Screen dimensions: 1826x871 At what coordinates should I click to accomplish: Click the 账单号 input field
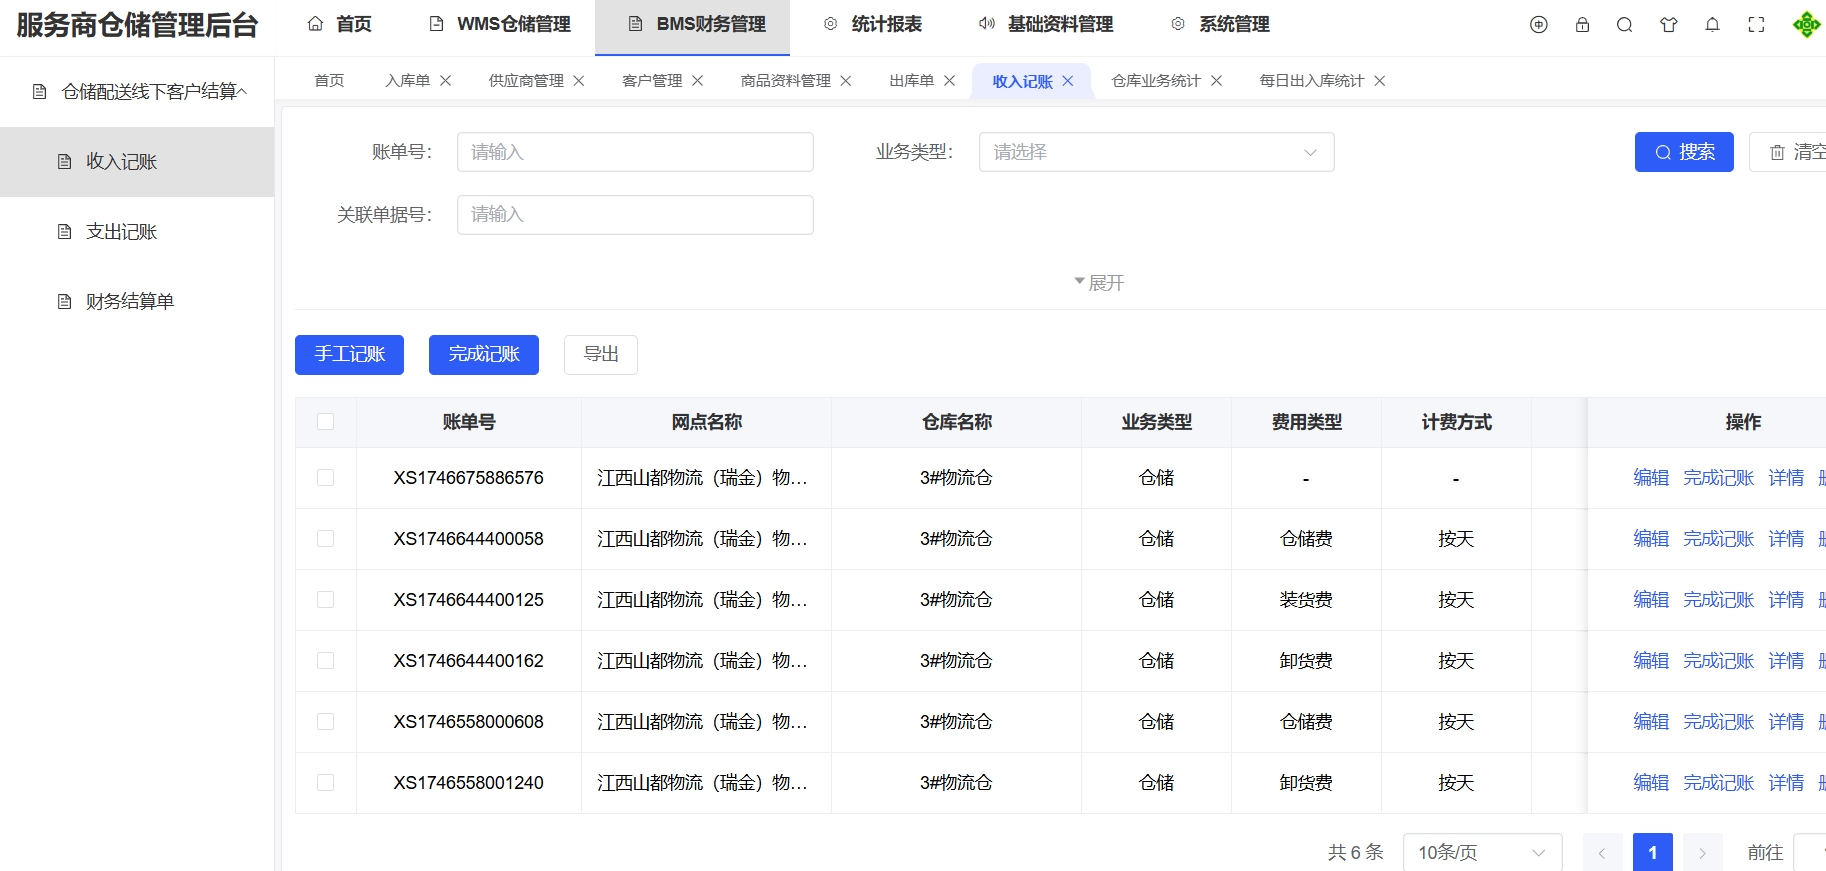click(x=635, y=152)
